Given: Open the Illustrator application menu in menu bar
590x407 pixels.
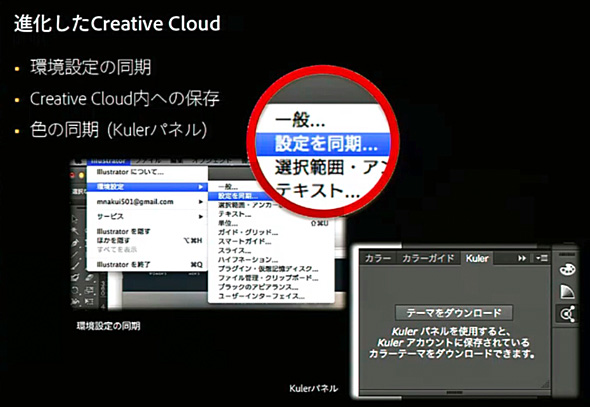Looking at the screenshot, I should tap(108, 161).
